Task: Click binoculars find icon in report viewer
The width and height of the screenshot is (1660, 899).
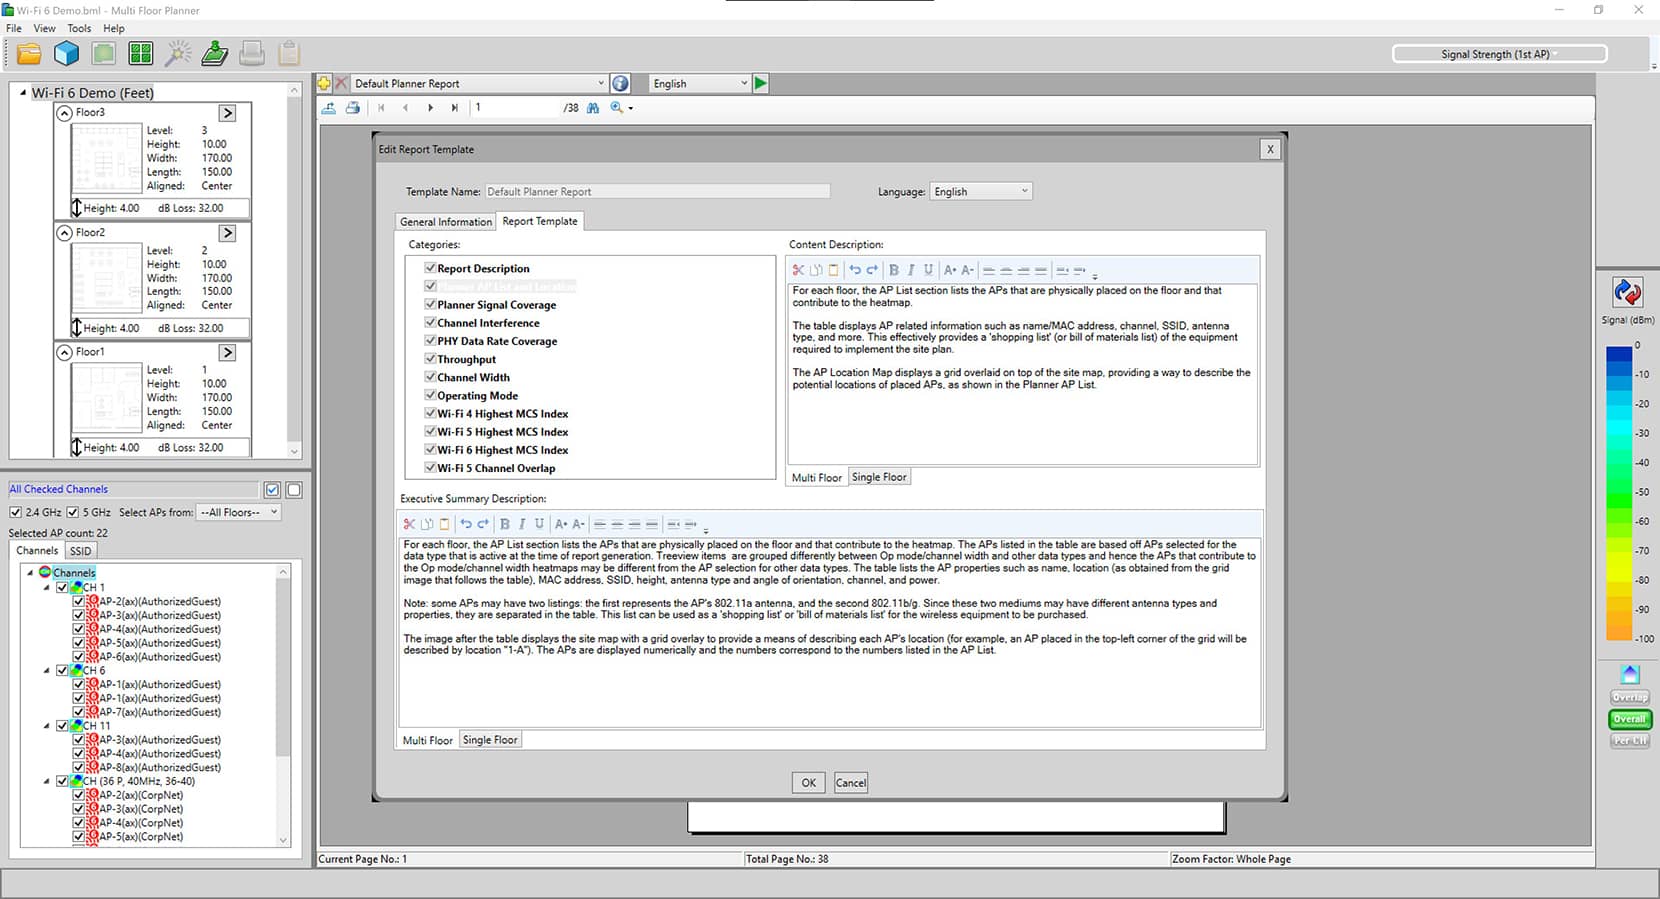Action: [593, 108]
